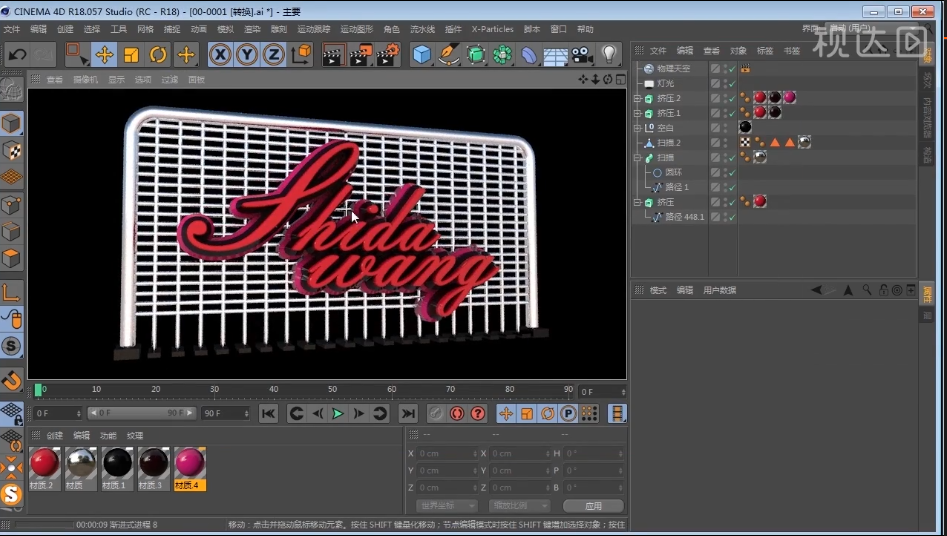Image resolution: width=947 pixels, height=536 pixels.
Task: Activate the Move tool in toolbar
Action: pos(104,55)
